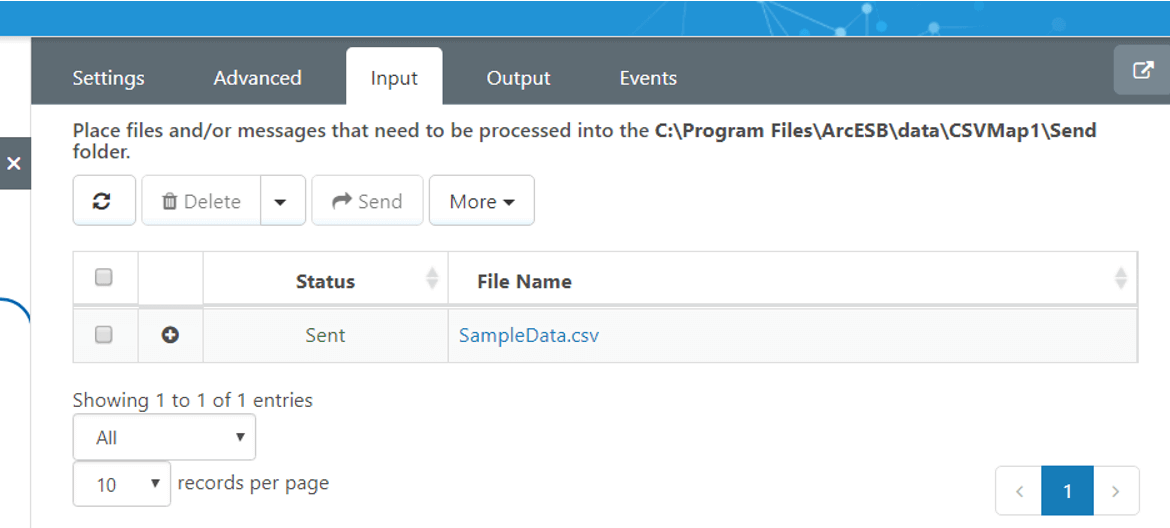Change the records per page dropdown
Image resolution: width=1170 pixels, height=528 pixels.
pos(121,484)
